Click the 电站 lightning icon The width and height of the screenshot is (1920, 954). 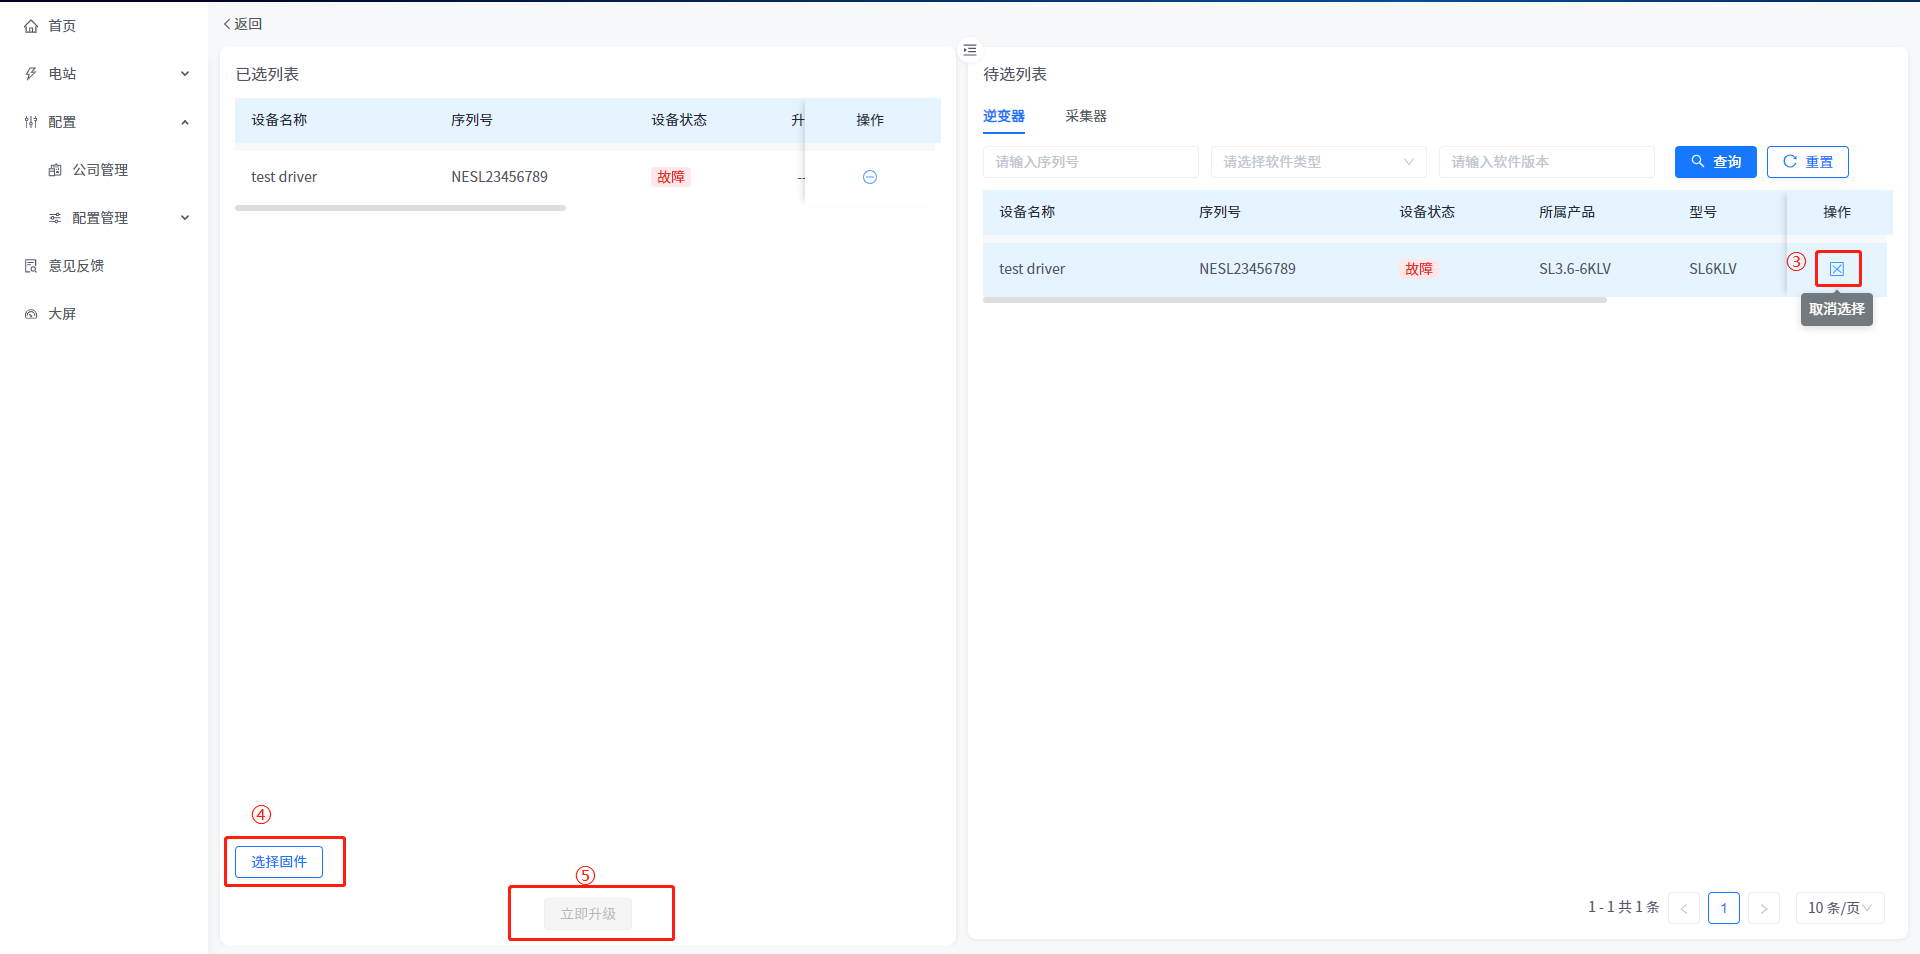pos(31,74)
